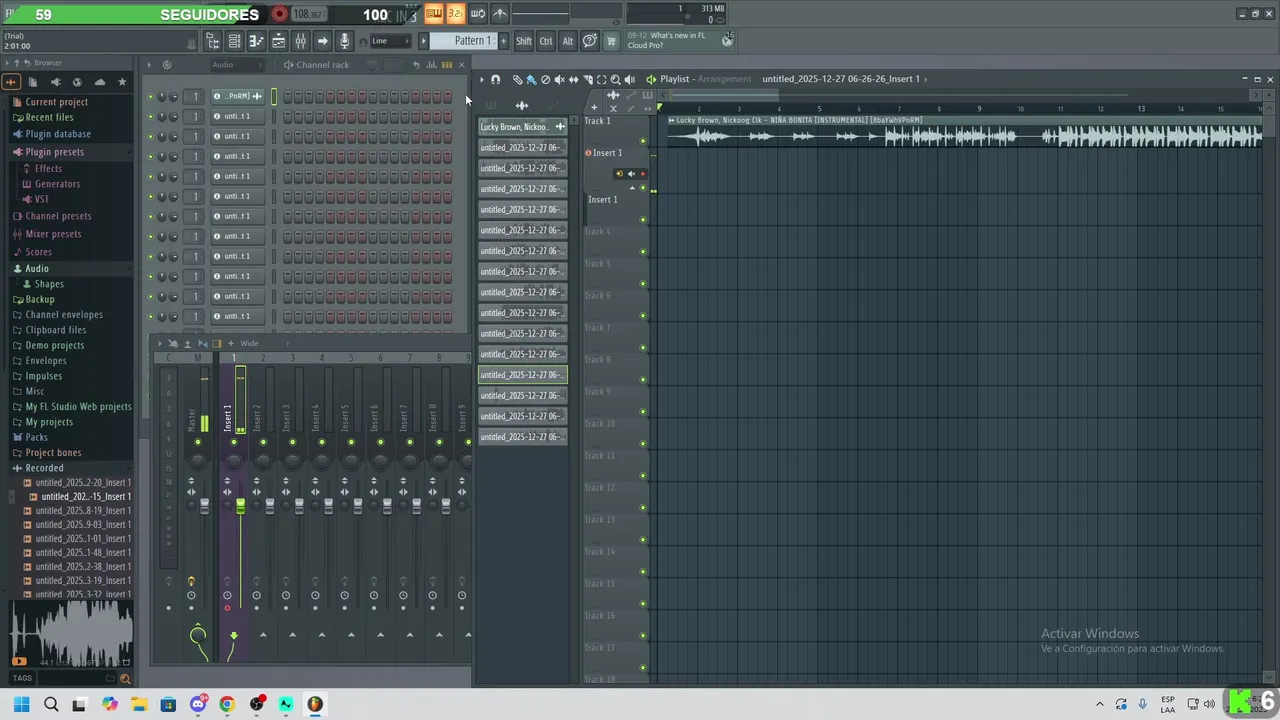Expand the Effects subfolder

click(x=48, y=169)
